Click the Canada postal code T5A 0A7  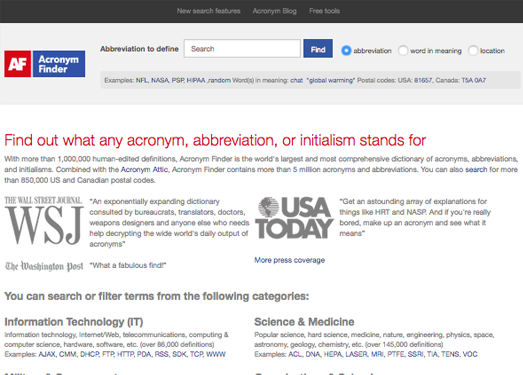(474, 80)
